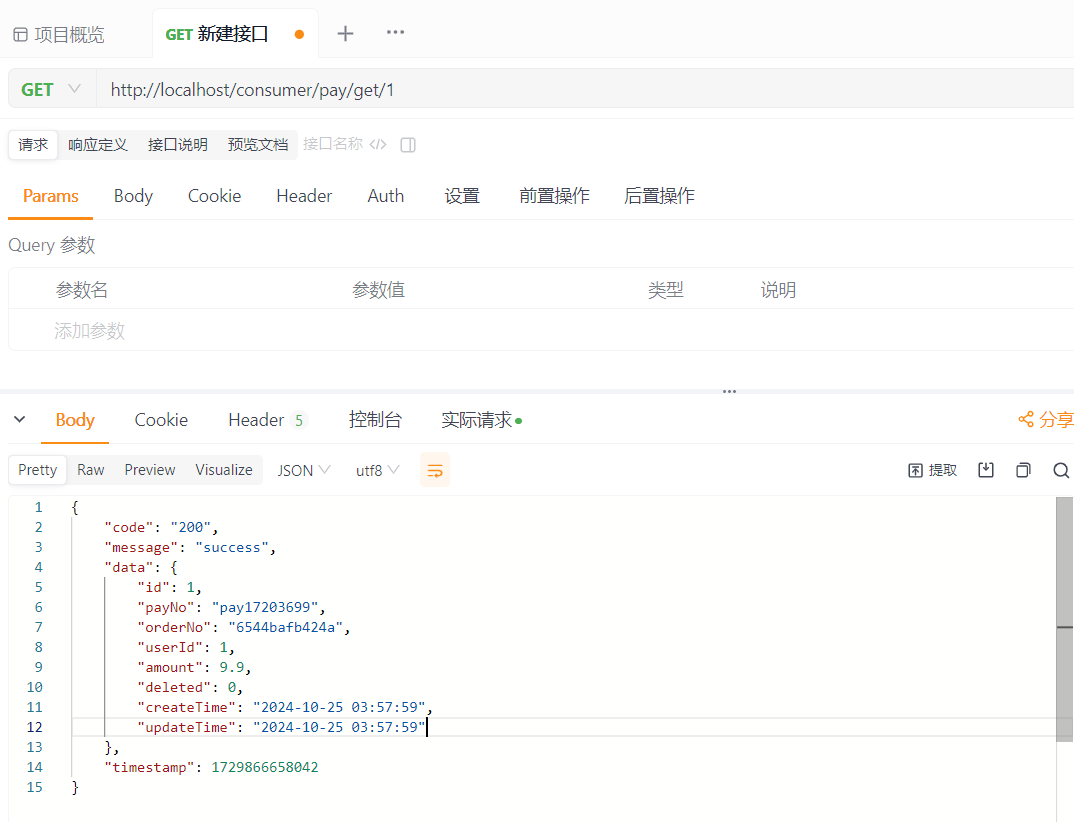The image size is (1074, 822).
Task: Click the "code": "200" line
Action: pyautogui.click(x=161, y=527)
